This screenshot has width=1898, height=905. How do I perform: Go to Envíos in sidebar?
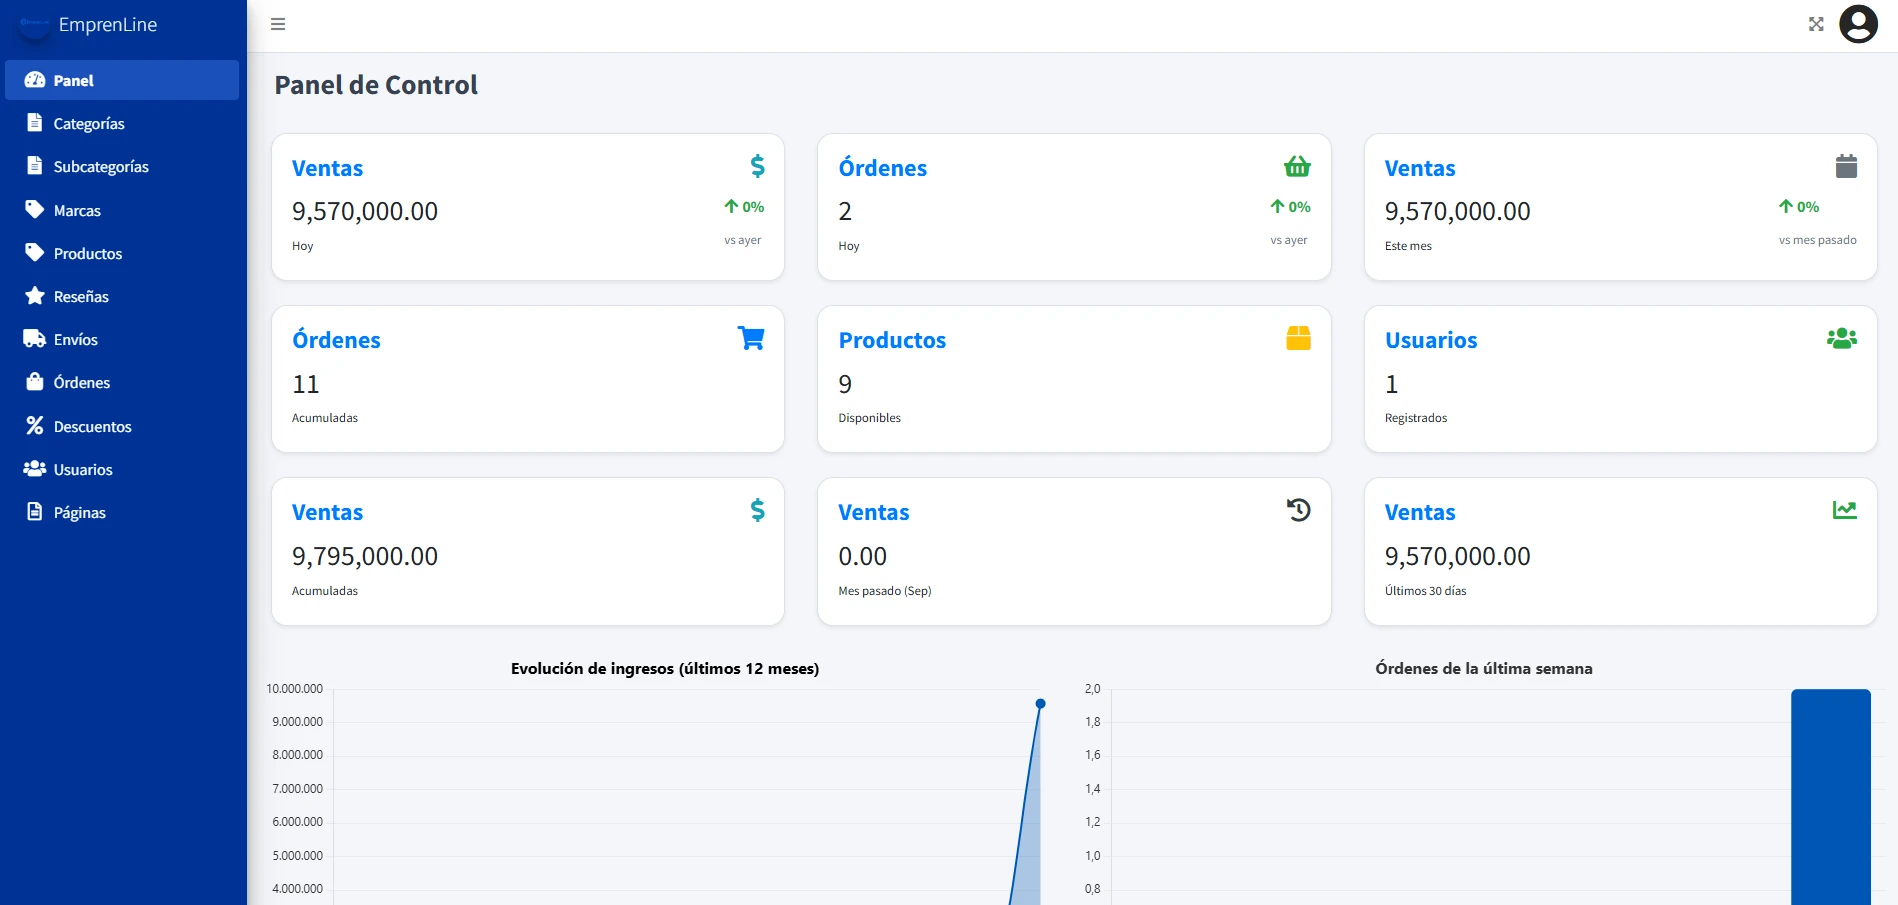(x=122, y=339)
